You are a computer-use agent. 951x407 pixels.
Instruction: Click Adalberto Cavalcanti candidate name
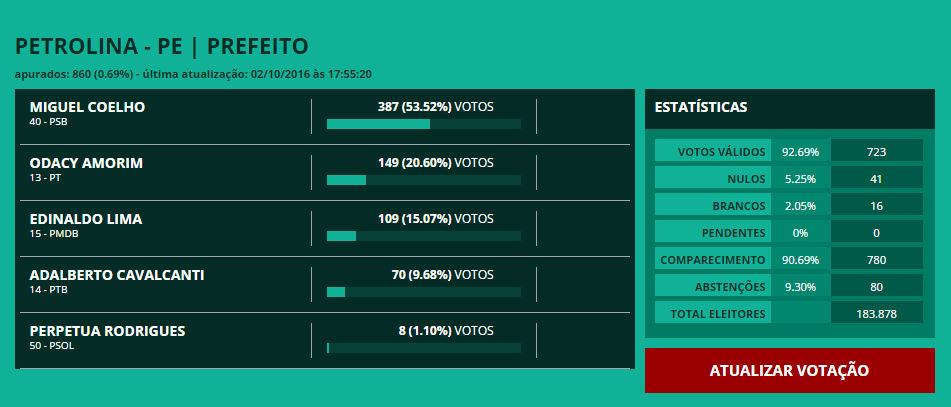click(116, 275)
